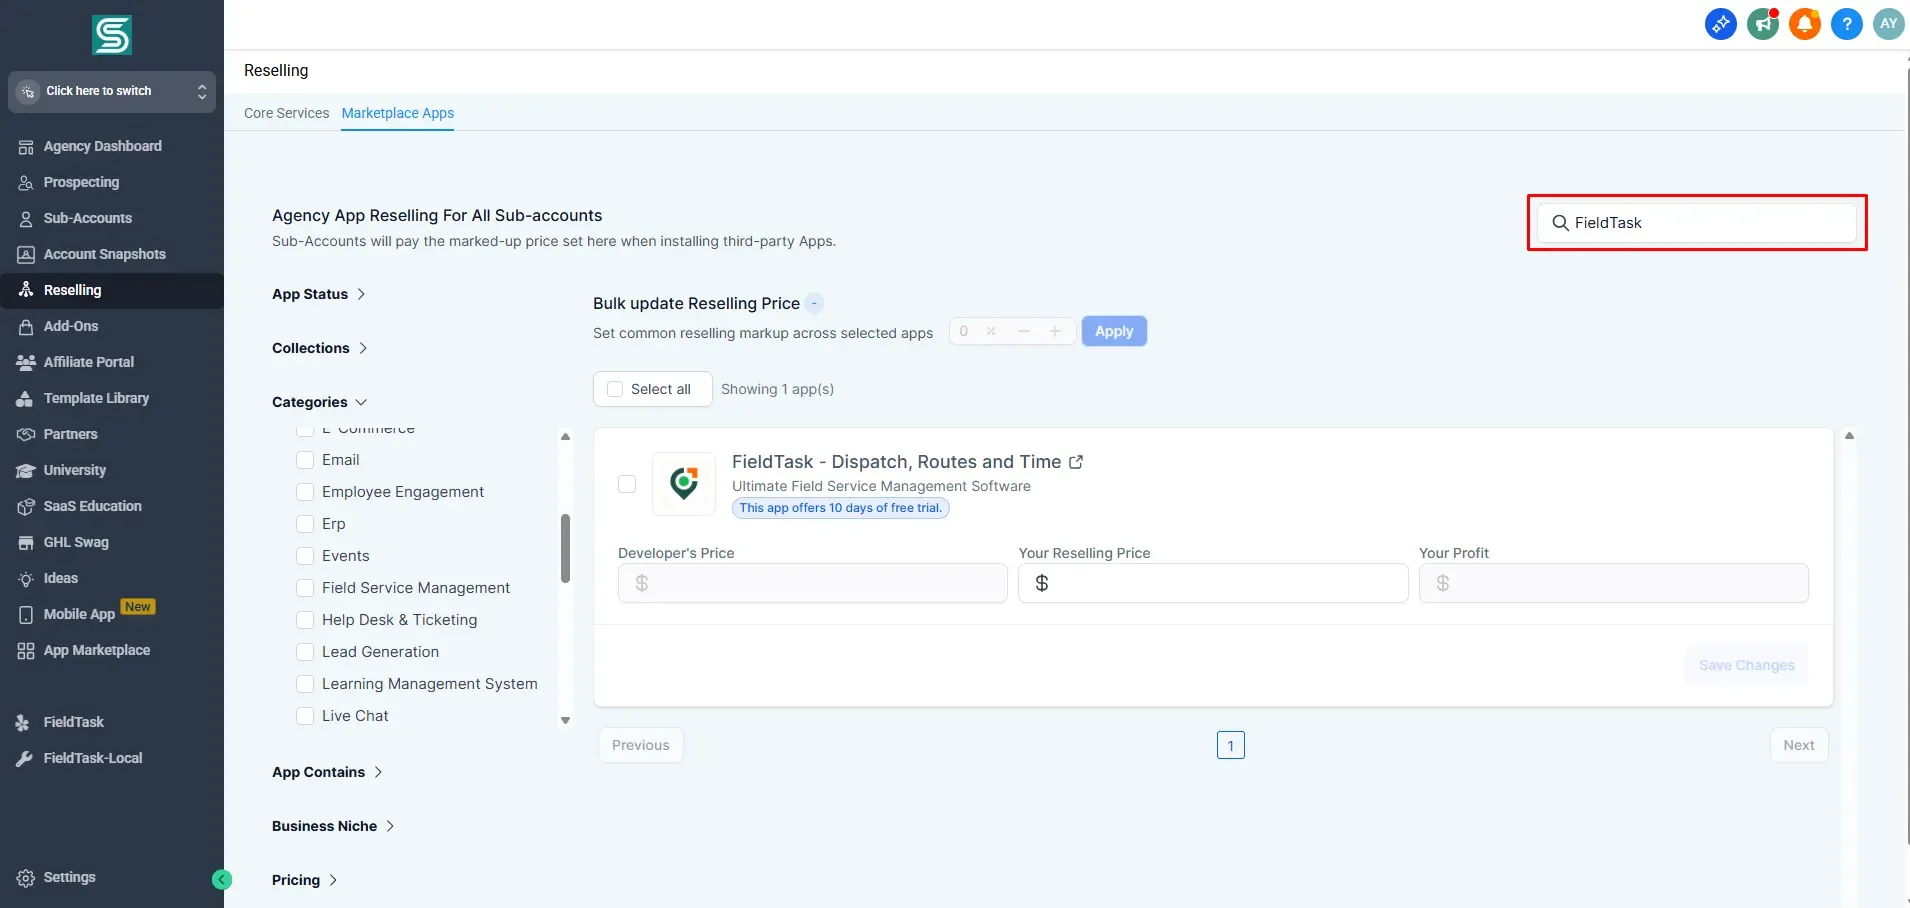Click the Next page button

(1799, 745)
